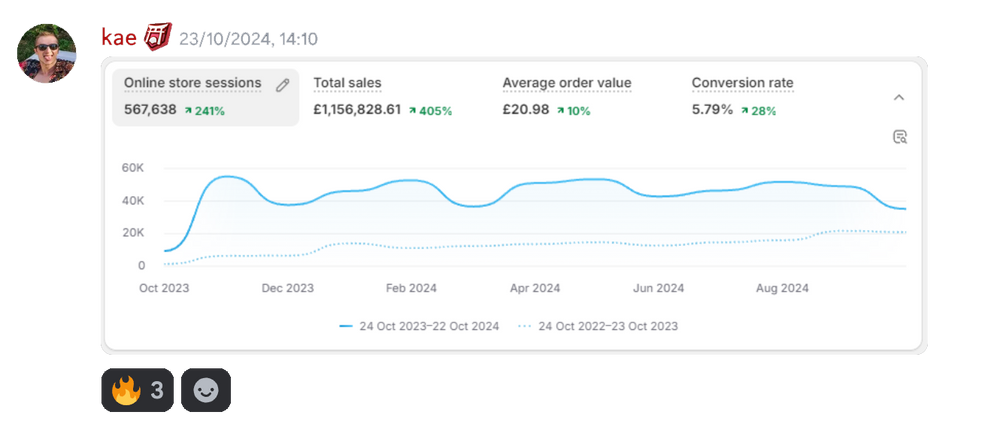Switch to the Total sales metric
Screen dimensions: 1000x430
[x=347, y=84]
